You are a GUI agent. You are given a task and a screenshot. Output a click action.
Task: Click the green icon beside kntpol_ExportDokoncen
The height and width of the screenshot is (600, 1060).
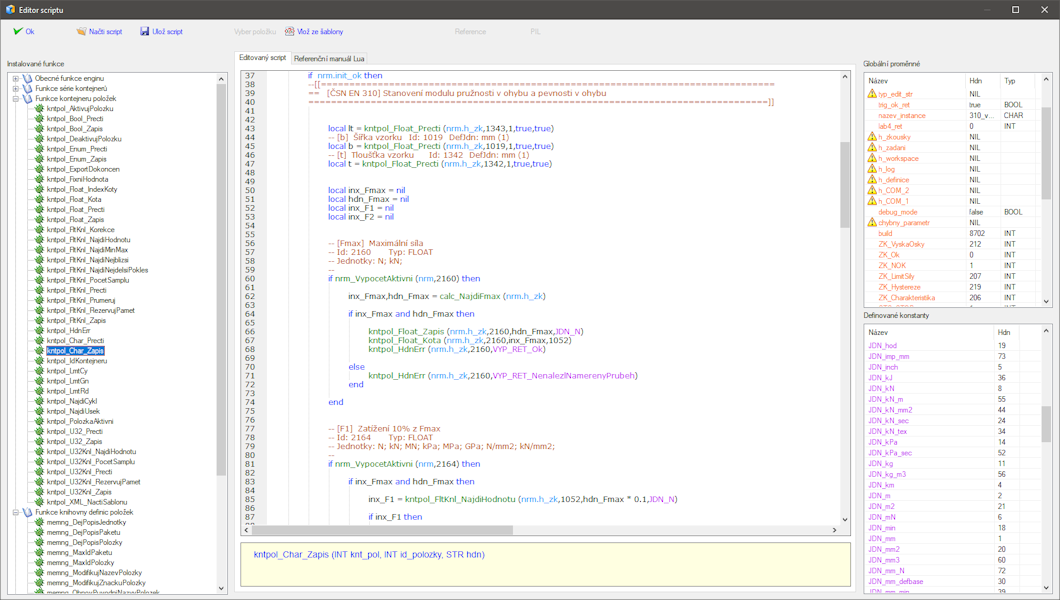pos(39,169)
